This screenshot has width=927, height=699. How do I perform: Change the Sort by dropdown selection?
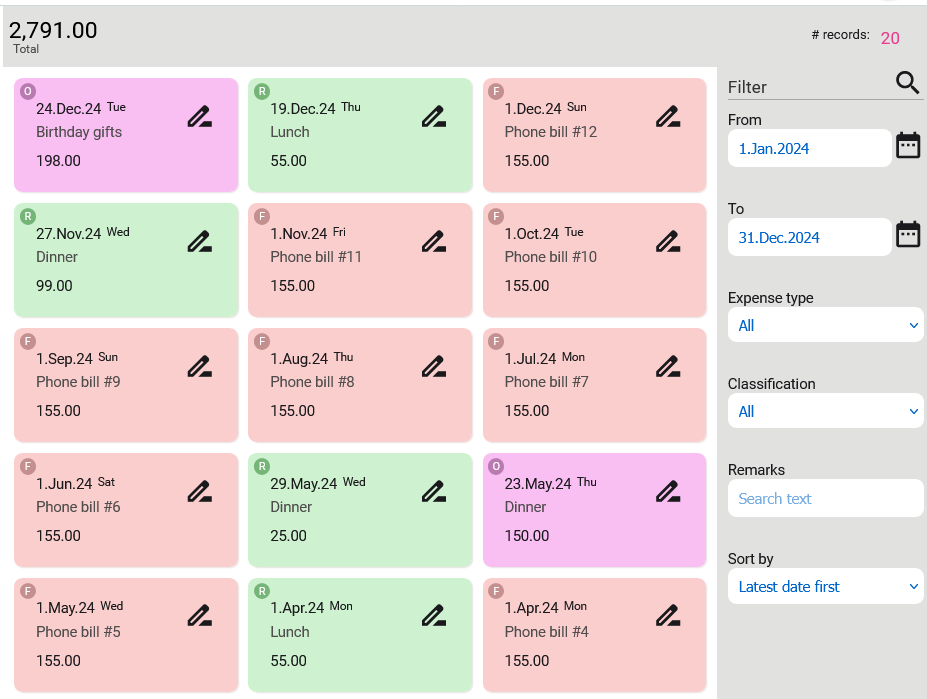pyautogui.click(x=825, y=586)
